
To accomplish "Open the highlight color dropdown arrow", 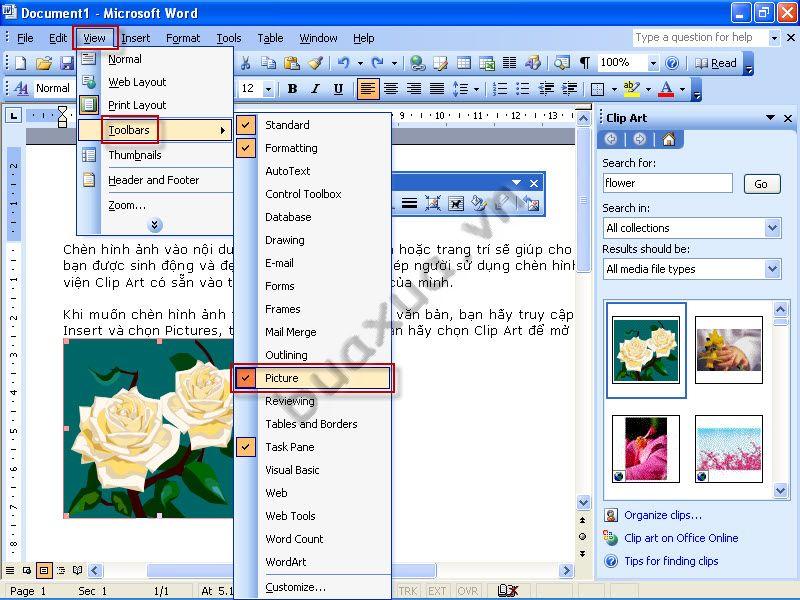I will pyautogui.click(x=648, y=89).
